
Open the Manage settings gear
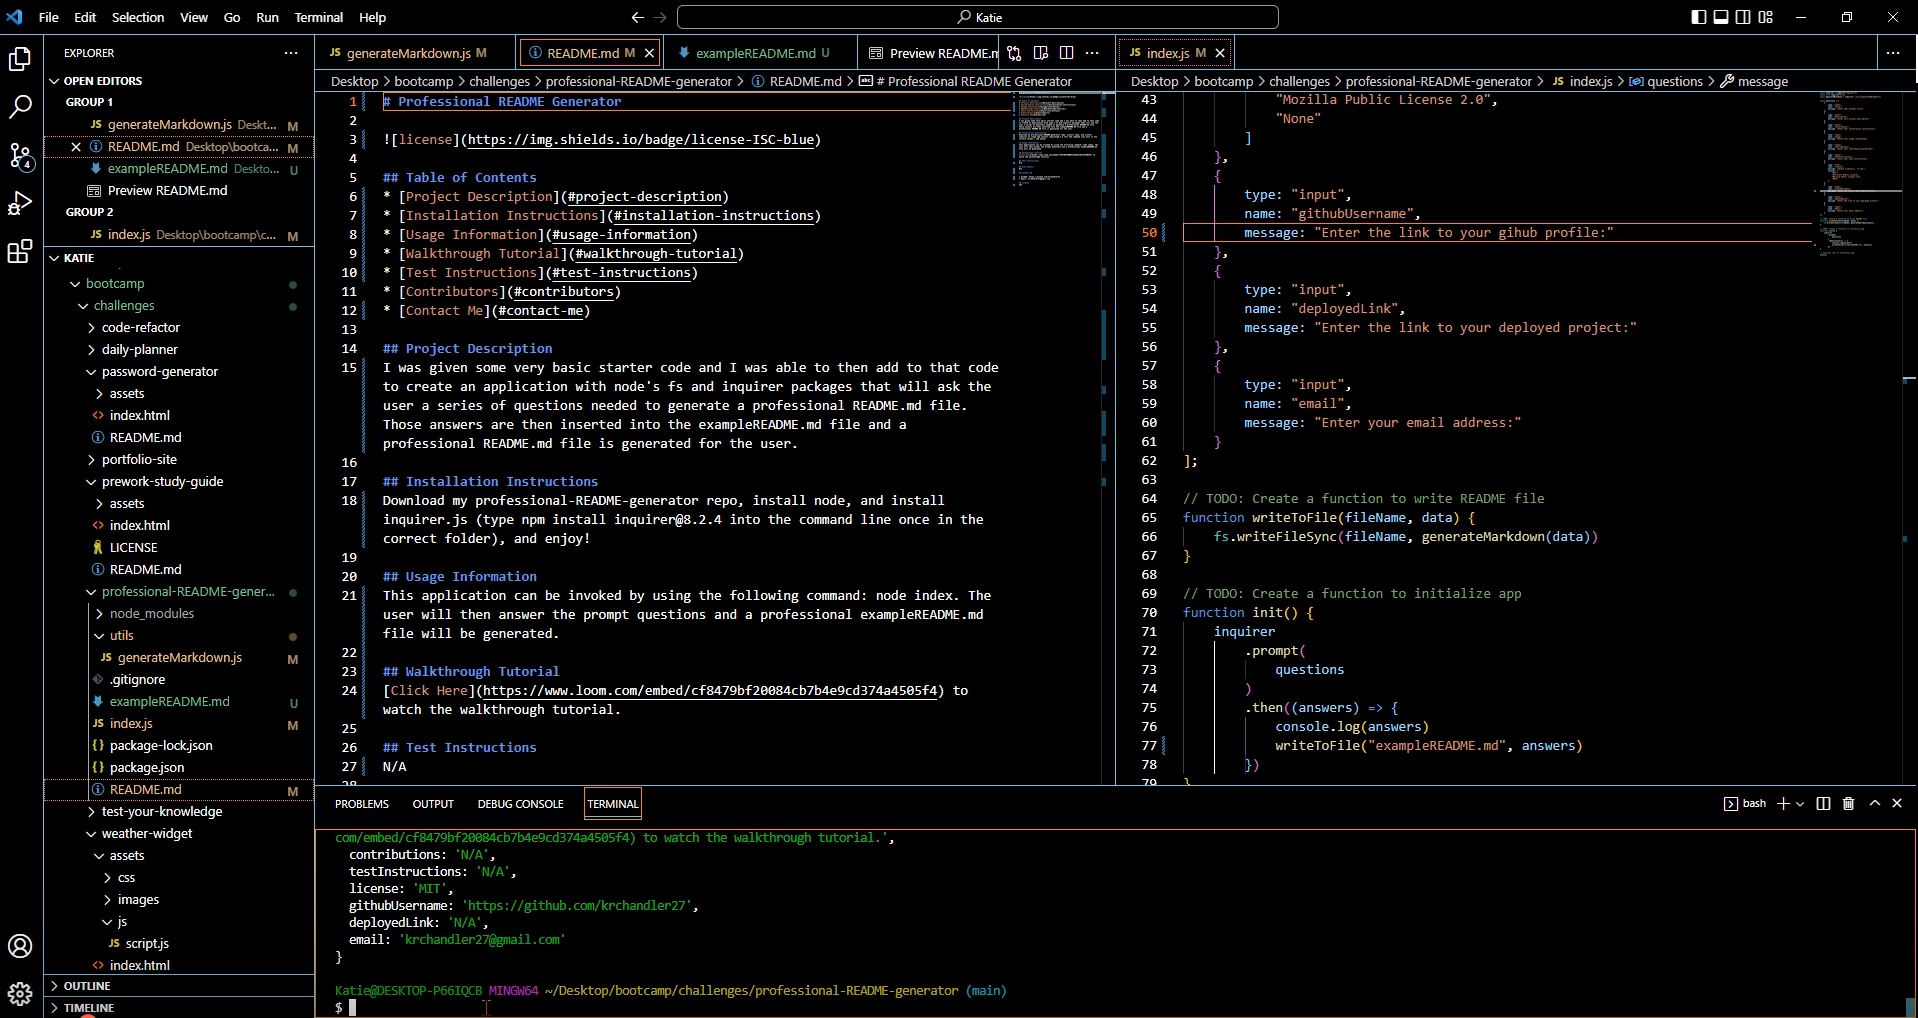tap(20, 994)
